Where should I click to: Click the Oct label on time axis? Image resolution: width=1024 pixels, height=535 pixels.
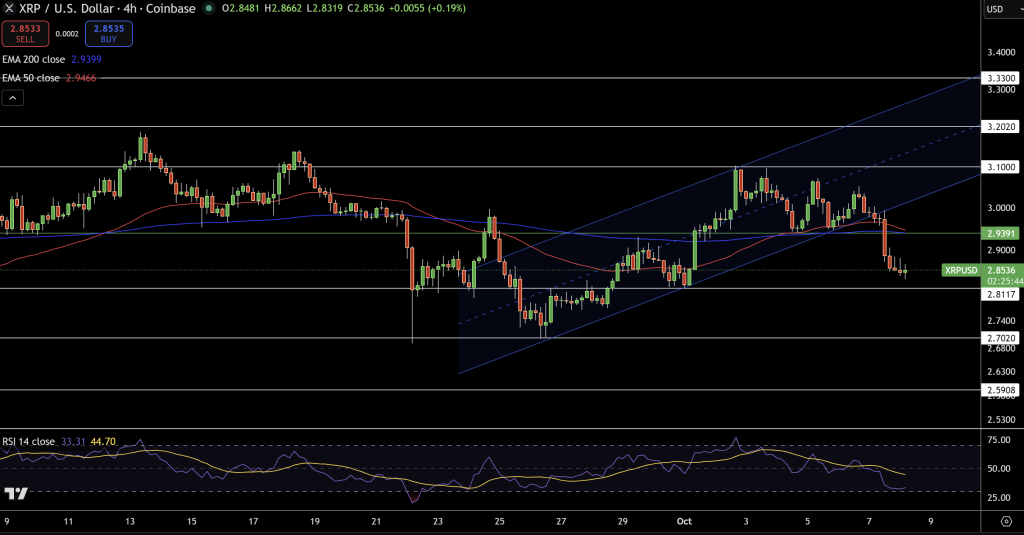[x=683, y=521]
